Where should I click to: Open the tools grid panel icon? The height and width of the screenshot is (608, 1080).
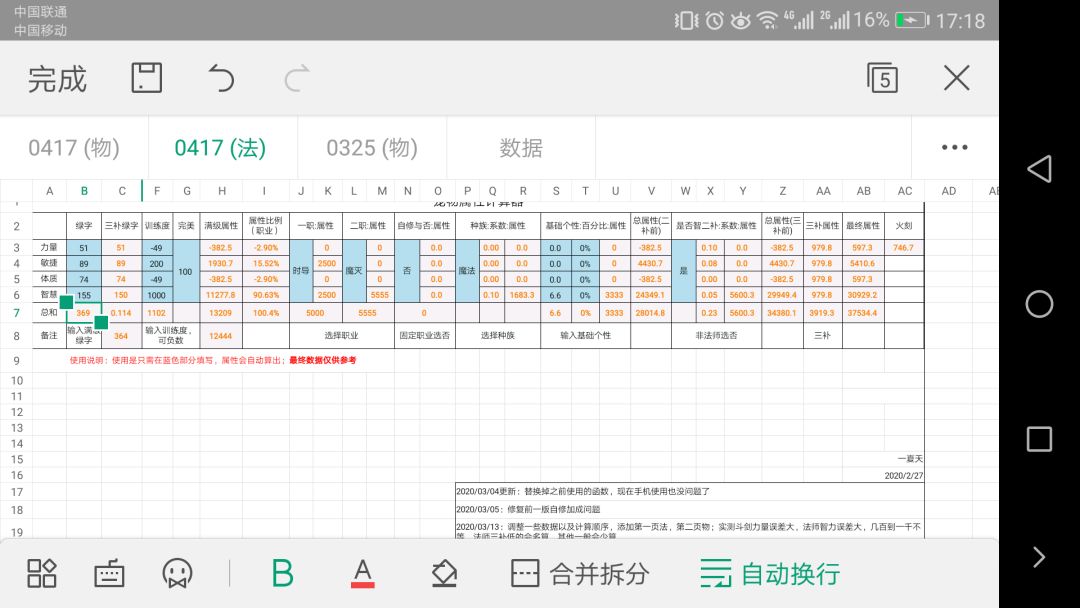click(x=41, y=573)
